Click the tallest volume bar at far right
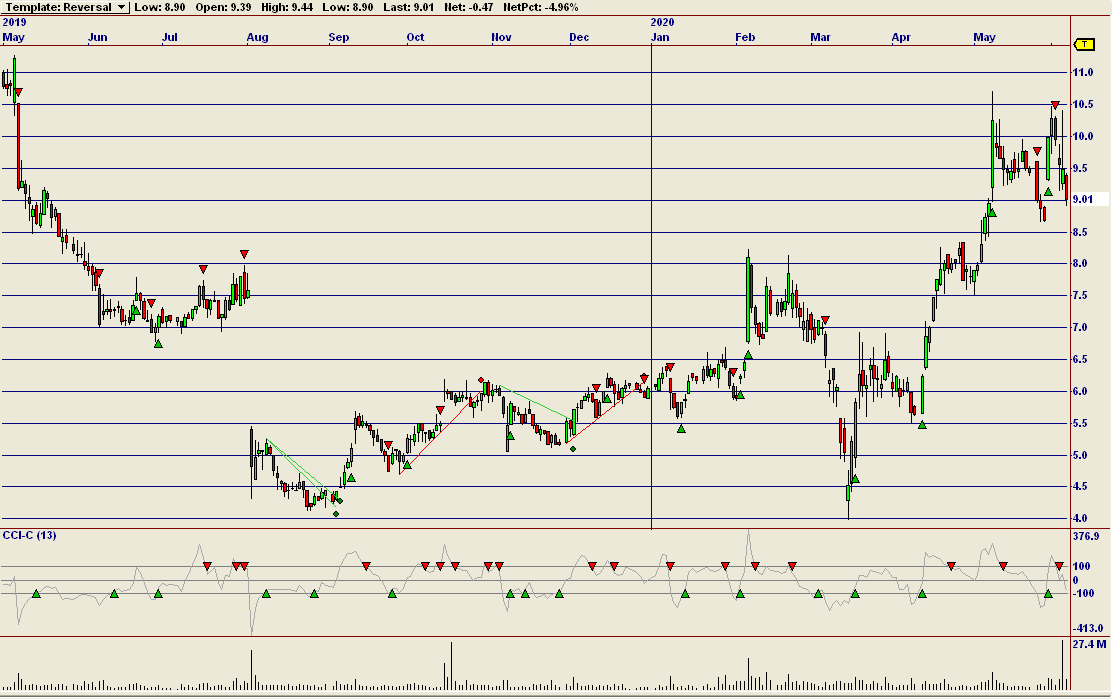The width and height of the screenshot is (1112, 699). (x=1062, y=665)
